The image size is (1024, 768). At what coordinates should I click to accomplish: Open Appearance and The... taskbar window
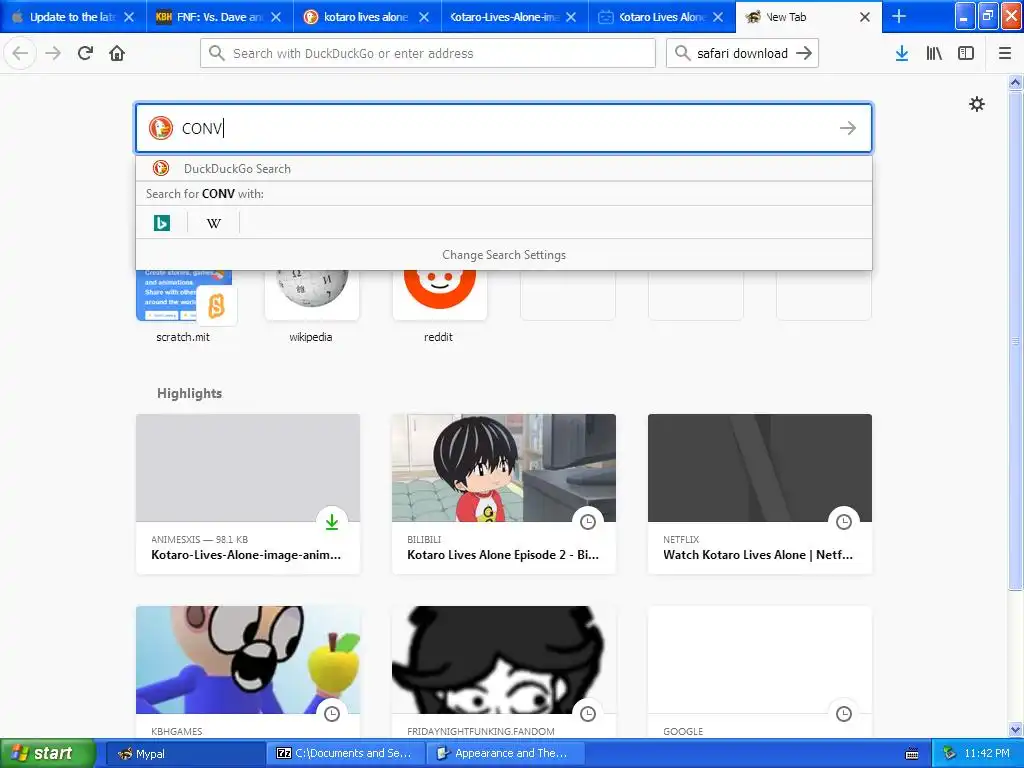[505, 754]
